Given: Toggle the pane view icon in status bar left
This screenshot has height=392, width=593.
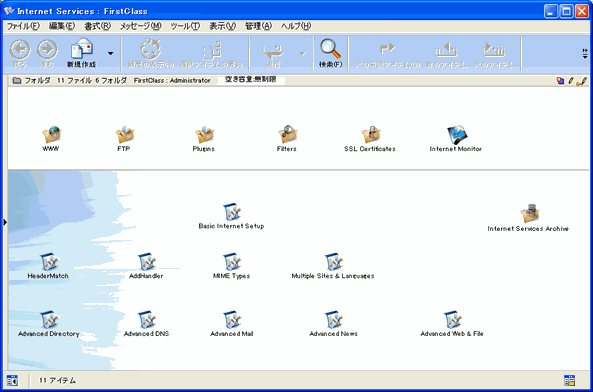Looking at the screenshot, I should (x=12, y=380).
